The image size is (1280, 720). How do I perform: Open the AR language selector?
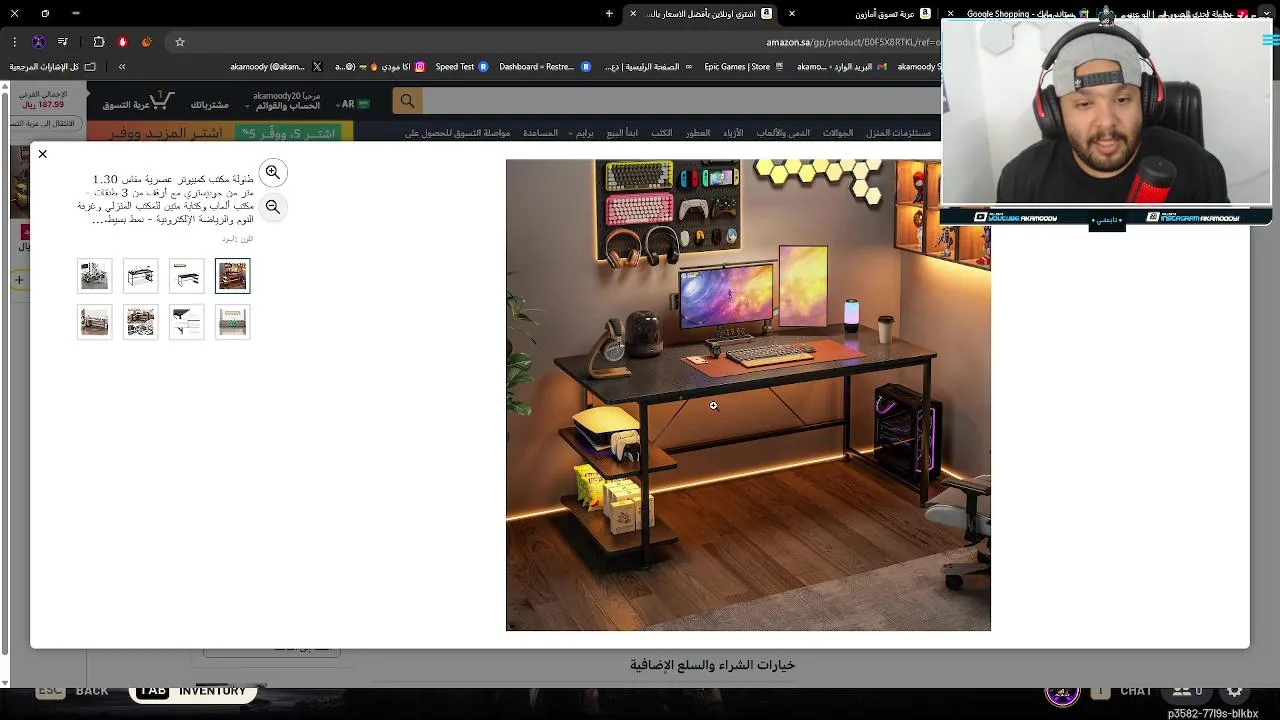(354, 104)
